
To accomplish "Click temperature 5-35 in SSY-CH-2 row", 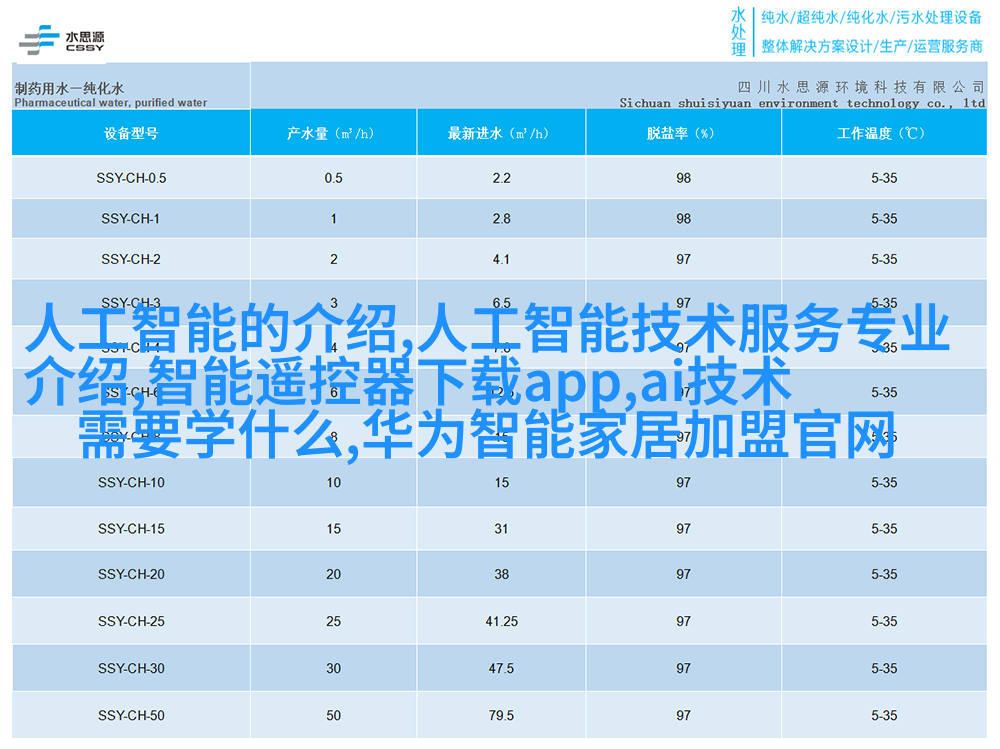I will (884, 260).
